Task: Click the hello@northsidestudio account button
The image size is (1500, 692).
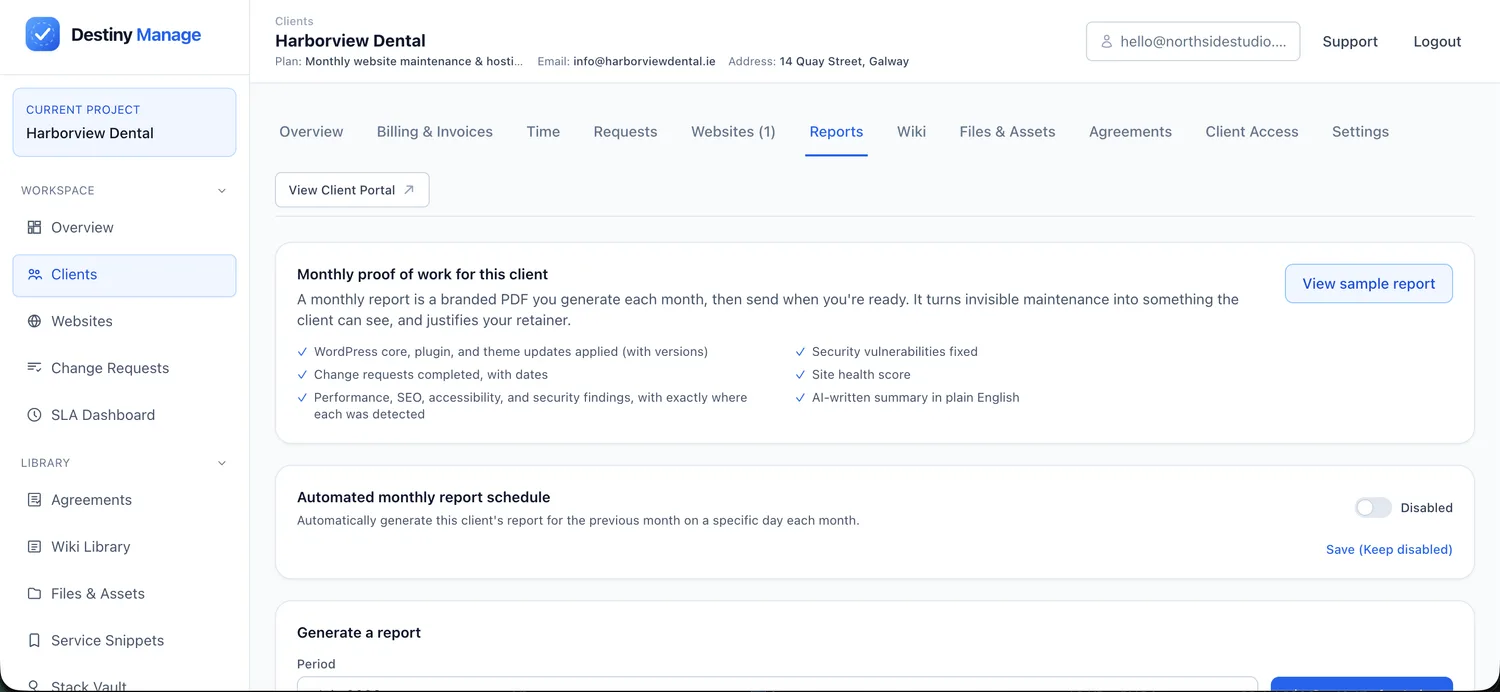Action: (1193, 42)
